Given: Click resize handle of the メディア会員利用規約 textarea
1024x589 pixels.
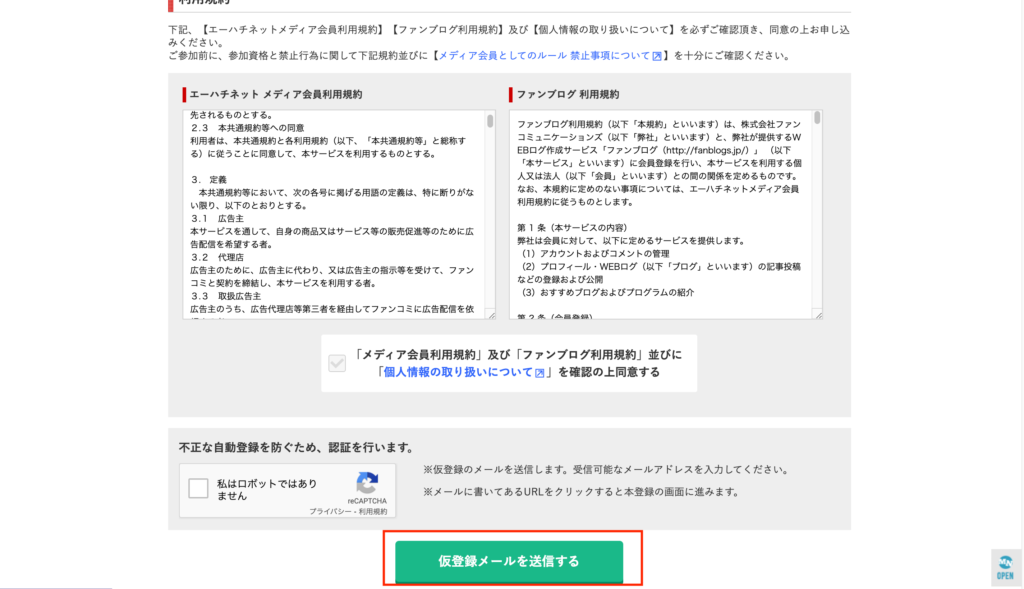Looking at the screenshot, I should 492,315.
